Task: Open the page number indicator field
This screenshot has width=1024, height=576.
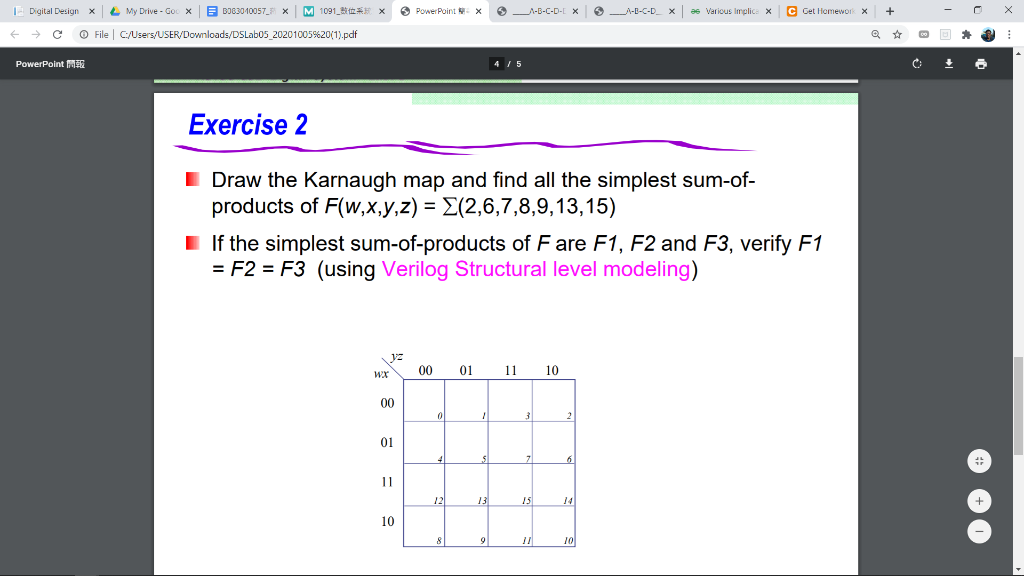Action: tap(496, 63)
